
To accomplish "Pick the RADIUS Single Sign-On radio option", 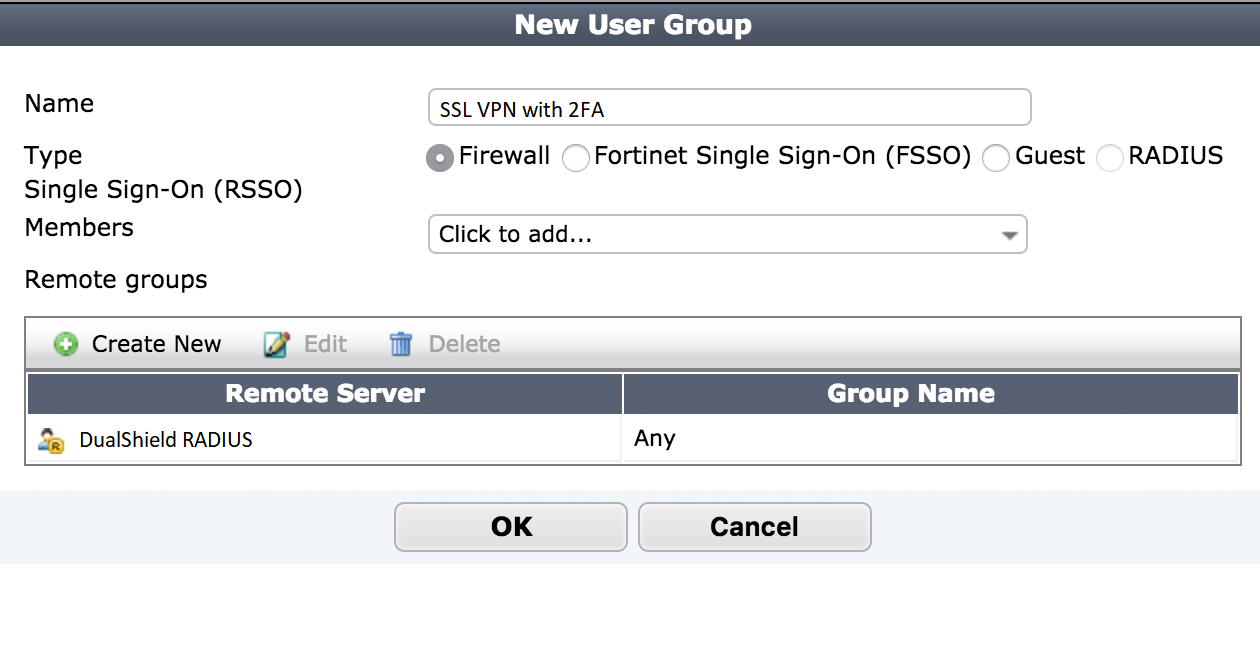I will click(x=1110, y=158).
